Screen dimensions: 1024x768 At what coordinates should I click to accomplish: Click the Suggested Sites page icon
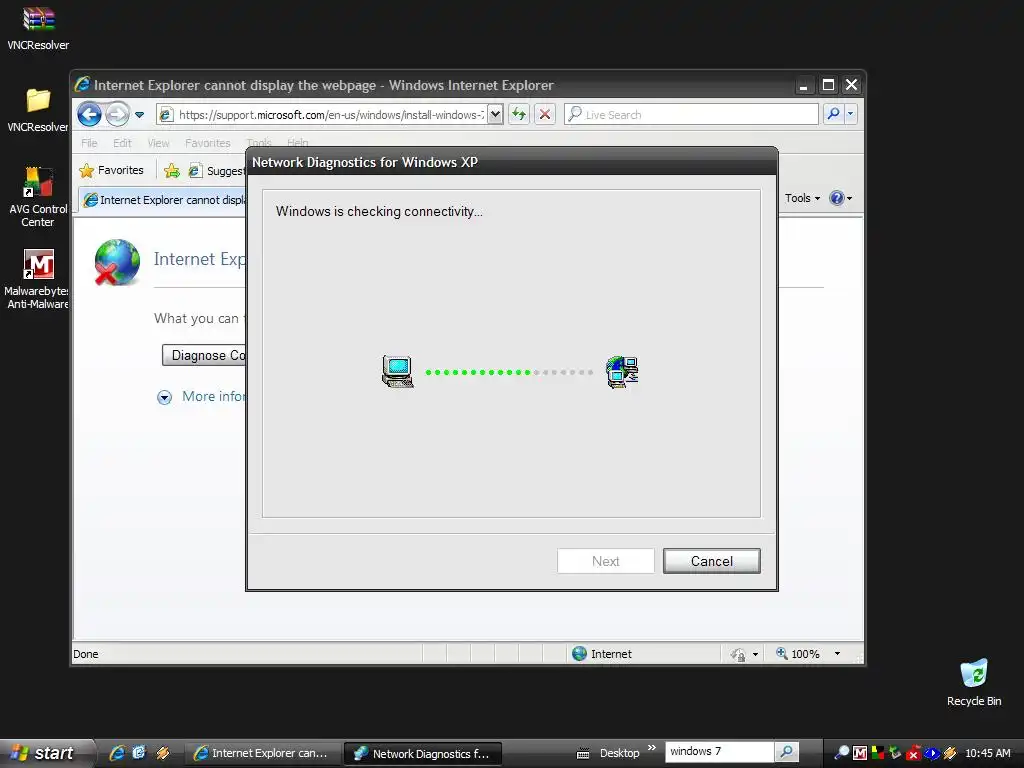[x=195, y=171]
